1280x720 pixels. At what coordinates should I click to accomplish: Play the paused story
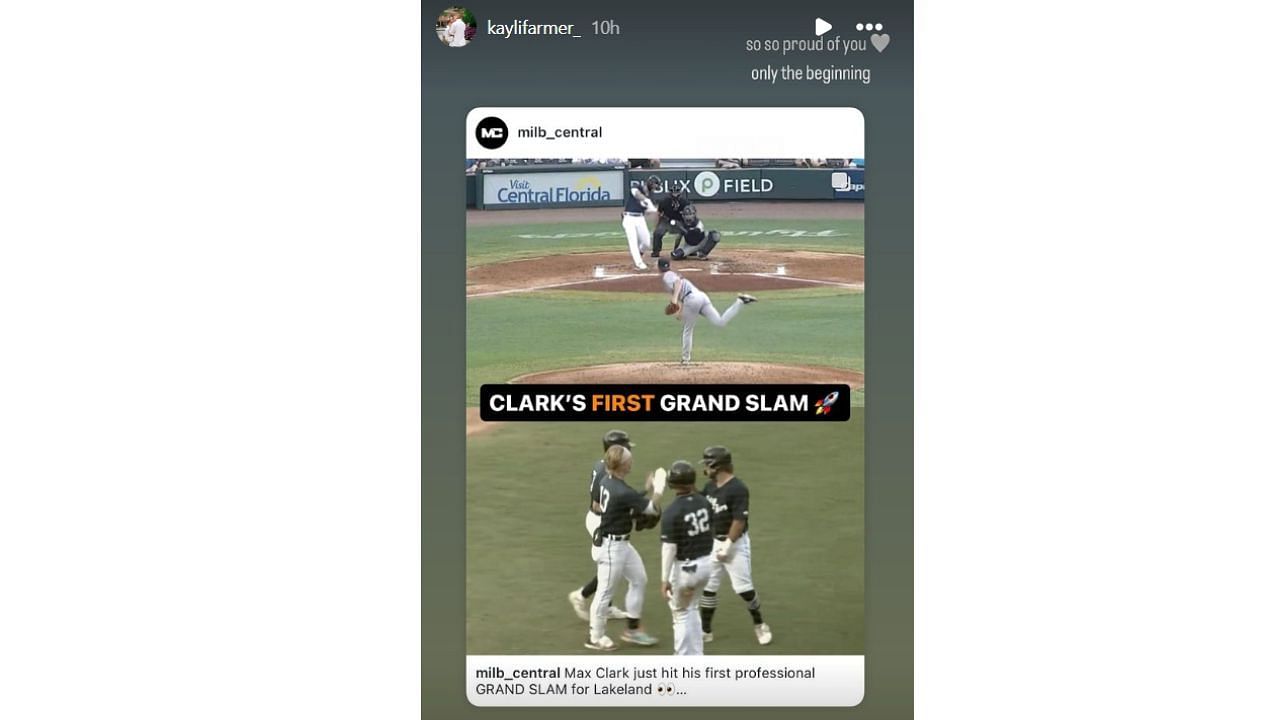click(x=823, y=27)
